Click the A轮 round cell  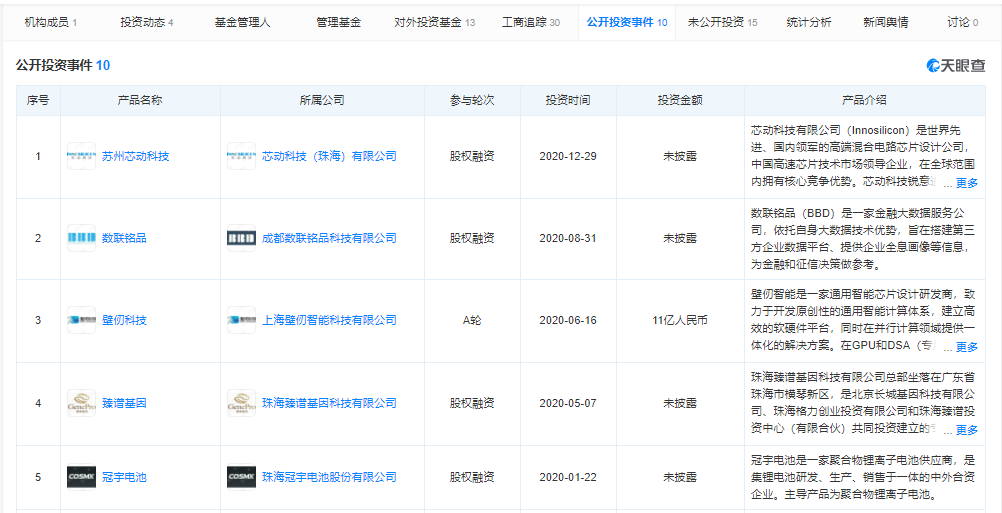coord(472,320)
